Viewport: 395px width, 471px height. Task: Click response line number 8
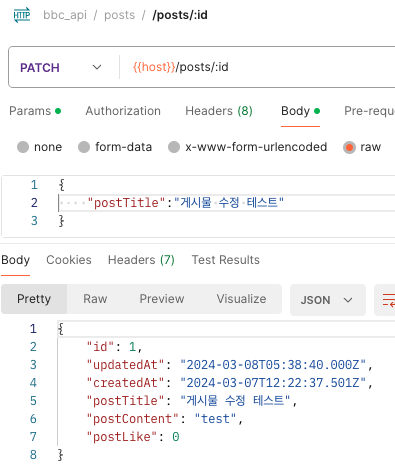[33, 455]
